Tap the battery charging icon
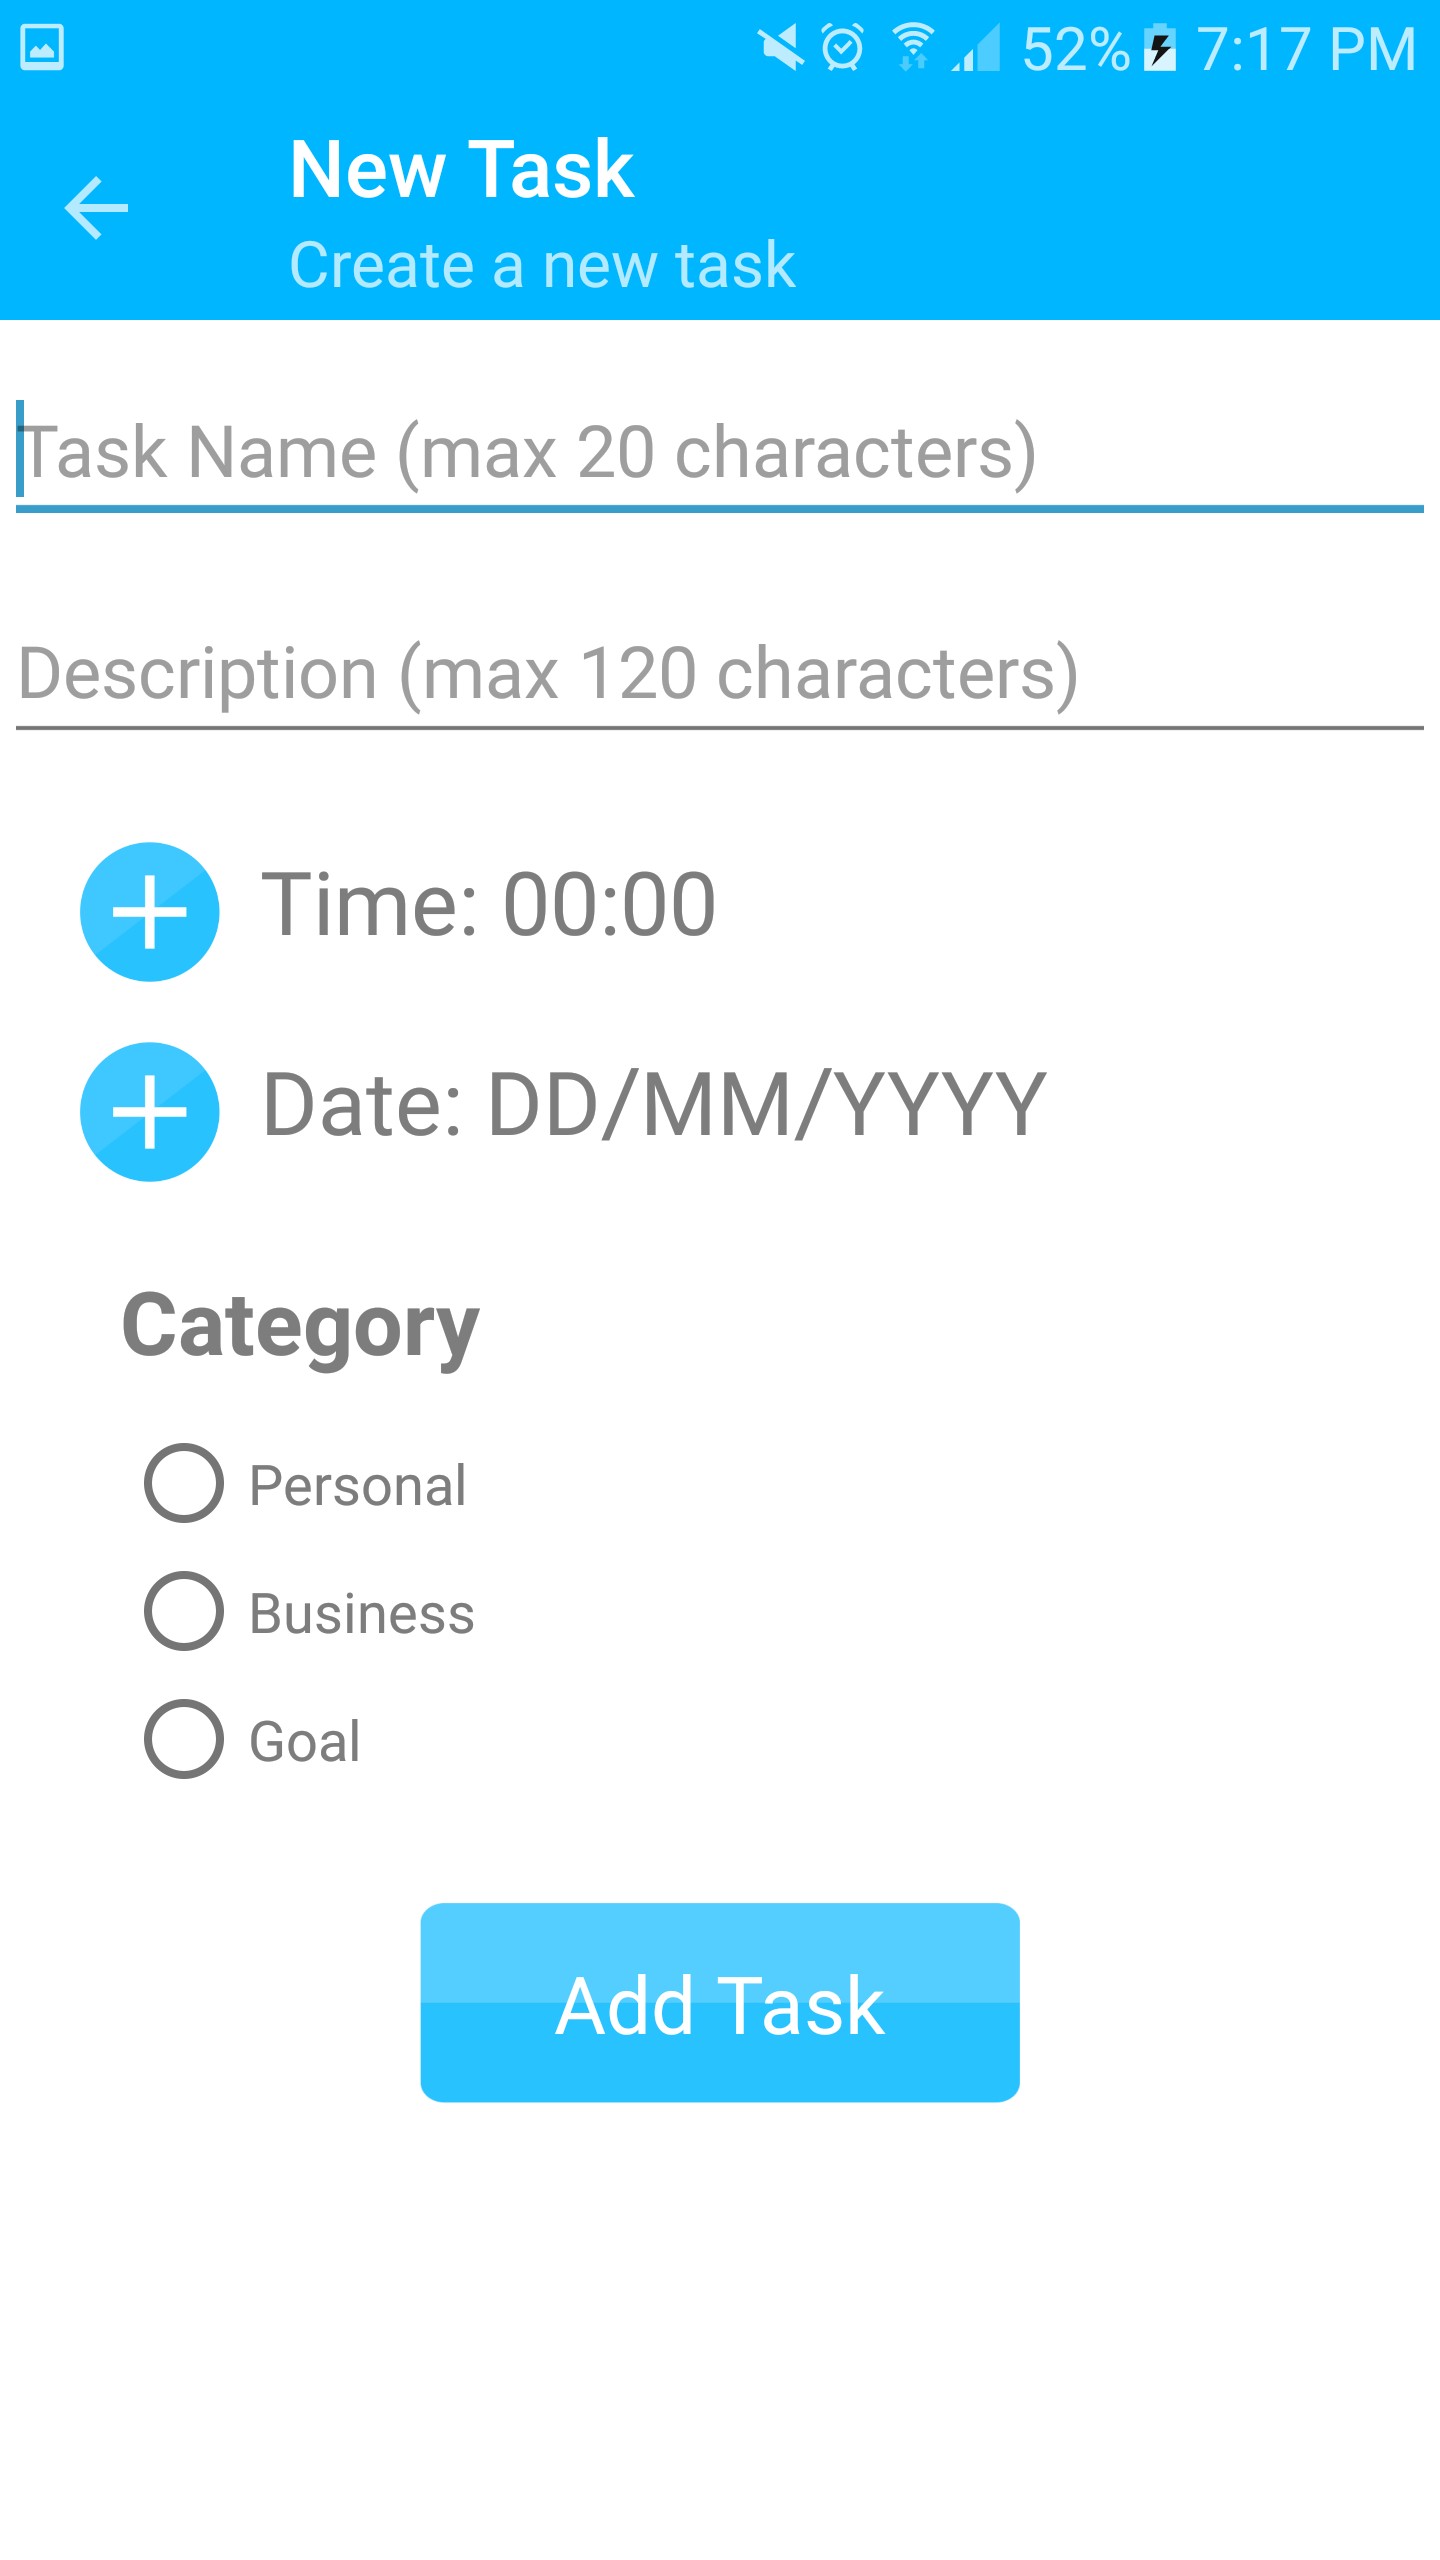 (x=1160, y=48)
